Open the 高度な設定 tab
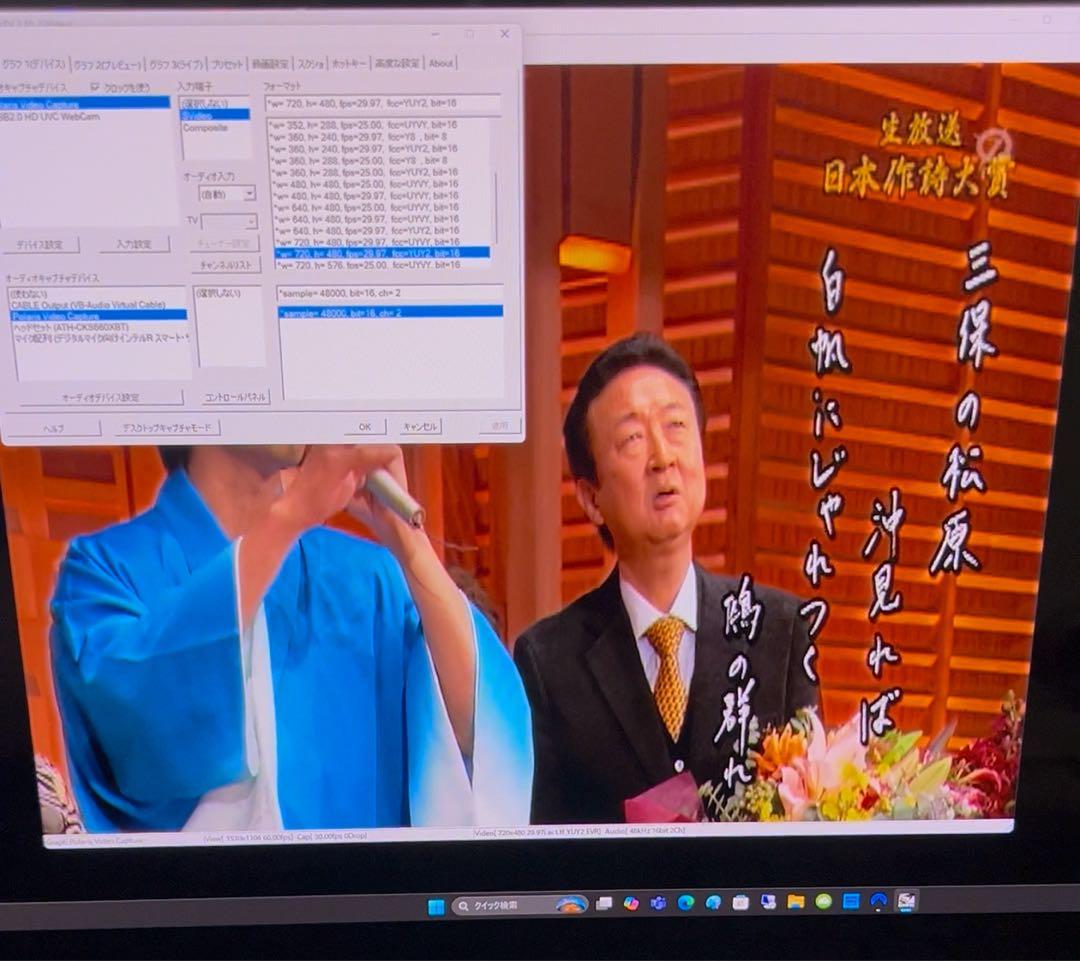 click(x=398, y=63)
